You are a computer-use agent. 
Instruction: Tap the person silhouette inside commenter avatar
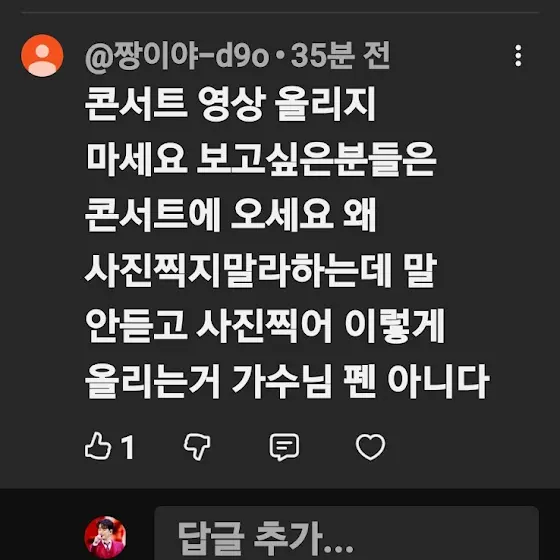pyautogui.click(x=42, y=60)
